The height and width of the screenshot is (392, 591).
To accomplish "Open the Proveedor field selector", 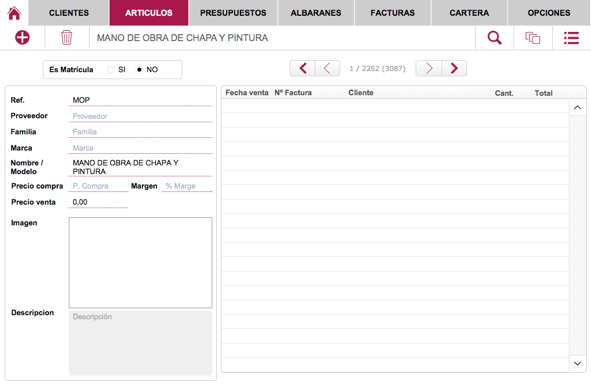I will pos(140,116).
